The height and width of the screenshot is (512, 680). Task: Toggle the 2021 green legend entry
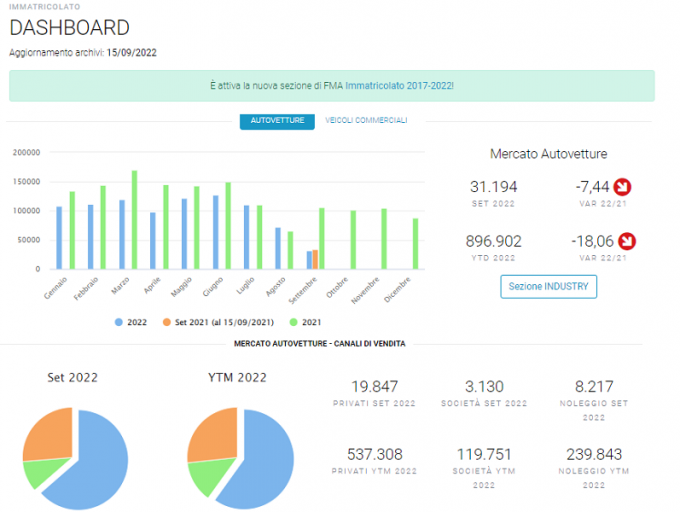click(x=305, y=322)
